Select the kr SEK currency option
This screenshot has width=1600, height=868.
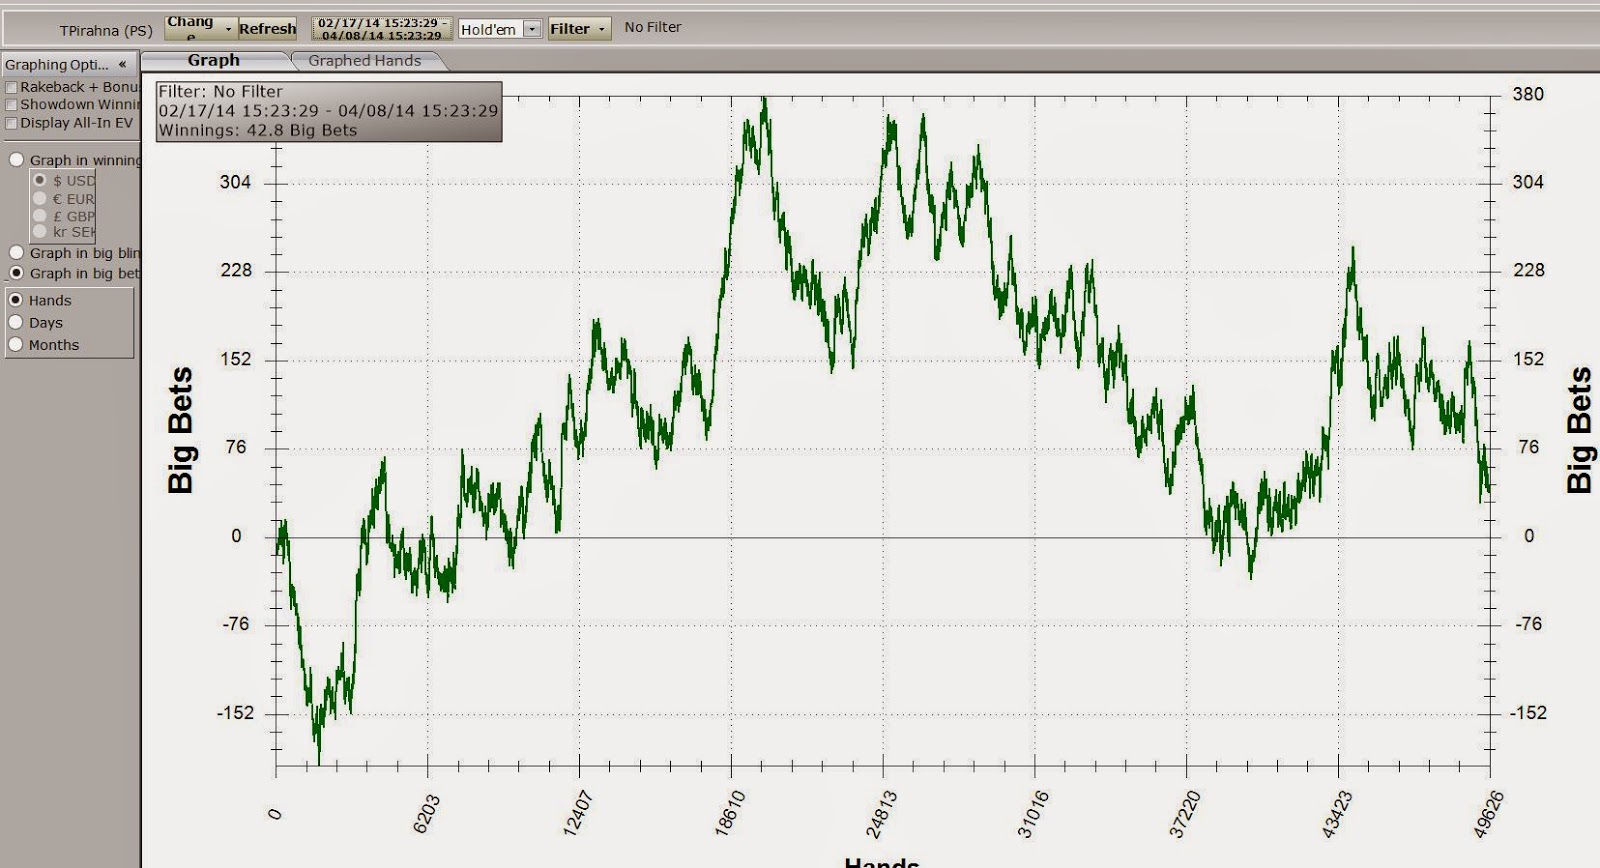(40, 231)
